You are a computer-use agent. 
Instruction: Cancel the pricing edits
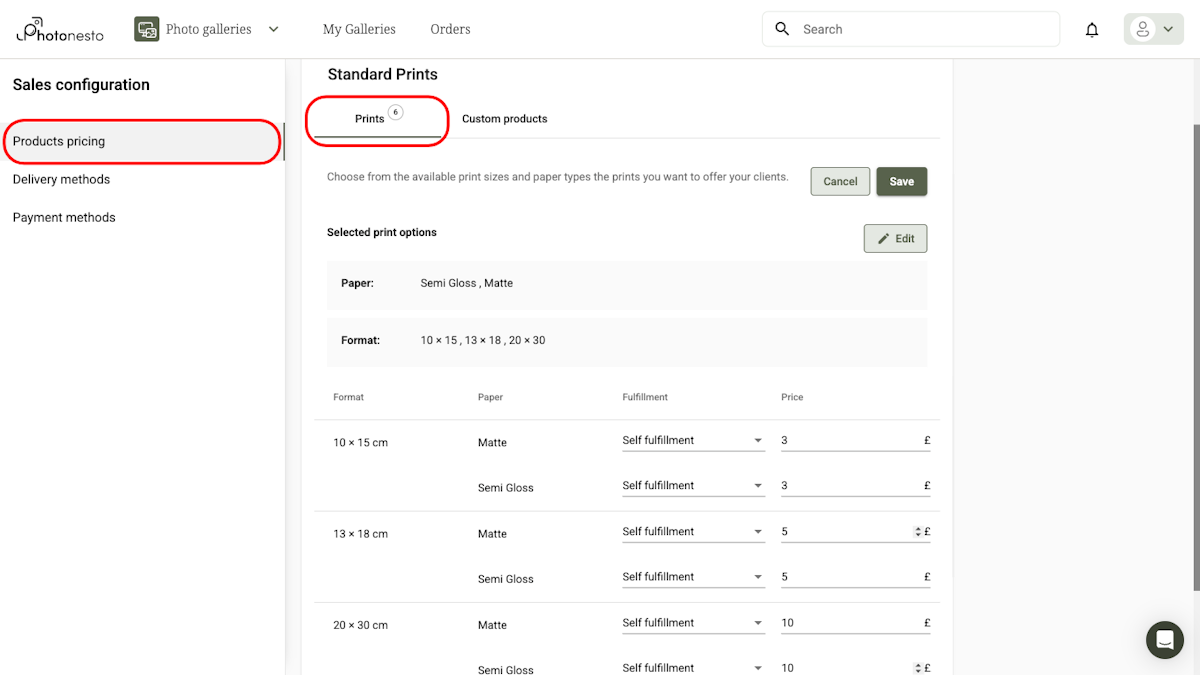pos(839,181)
